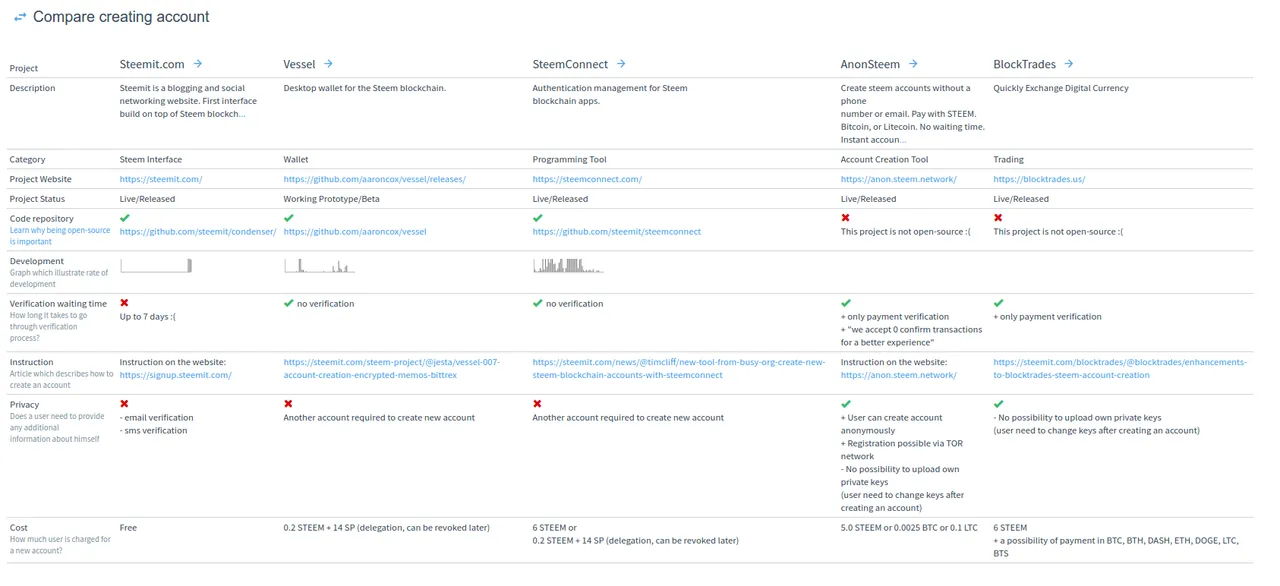1280x586 pixels.
Task: Click the Steemit.com column heading
Action: tap(152, 64)
